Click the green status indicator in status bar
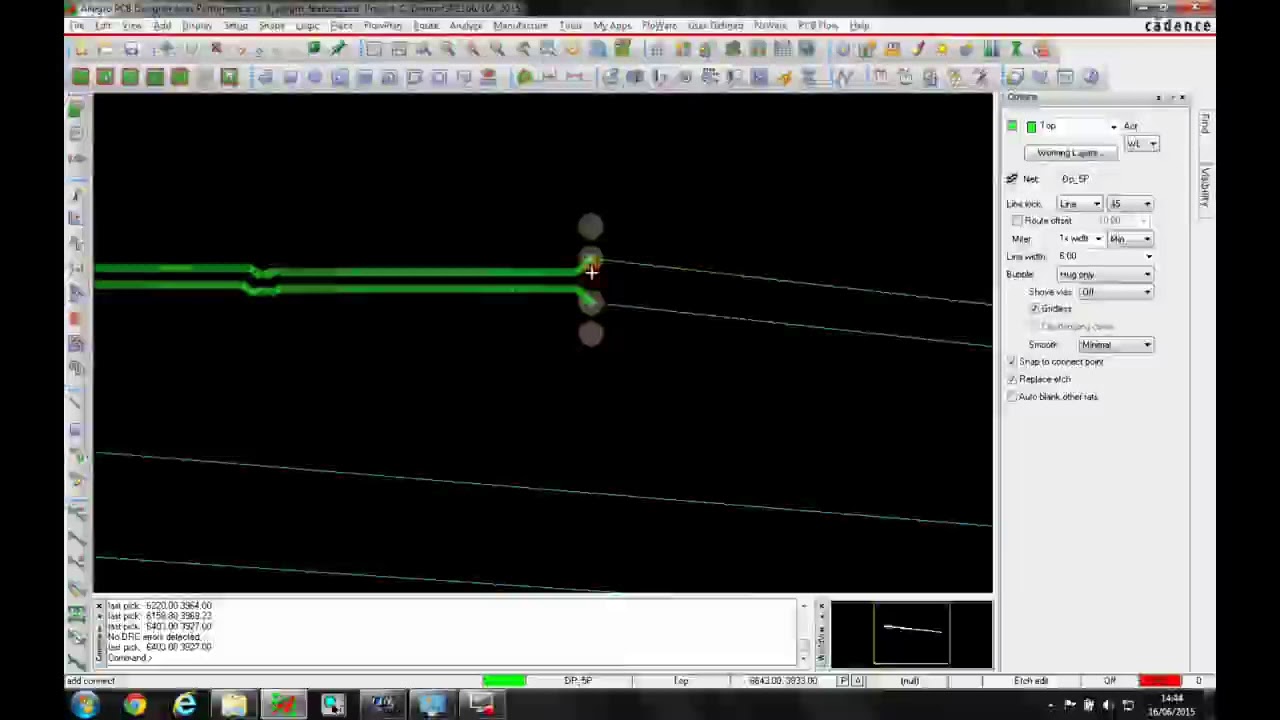 [x=504, y=681]
